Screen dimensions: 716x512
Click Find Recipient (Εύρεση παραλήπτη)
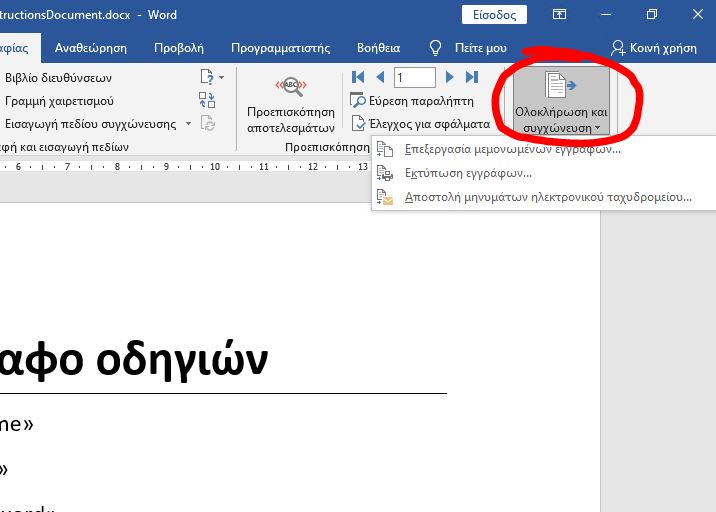pyautogui.click(x=412, y=100)
